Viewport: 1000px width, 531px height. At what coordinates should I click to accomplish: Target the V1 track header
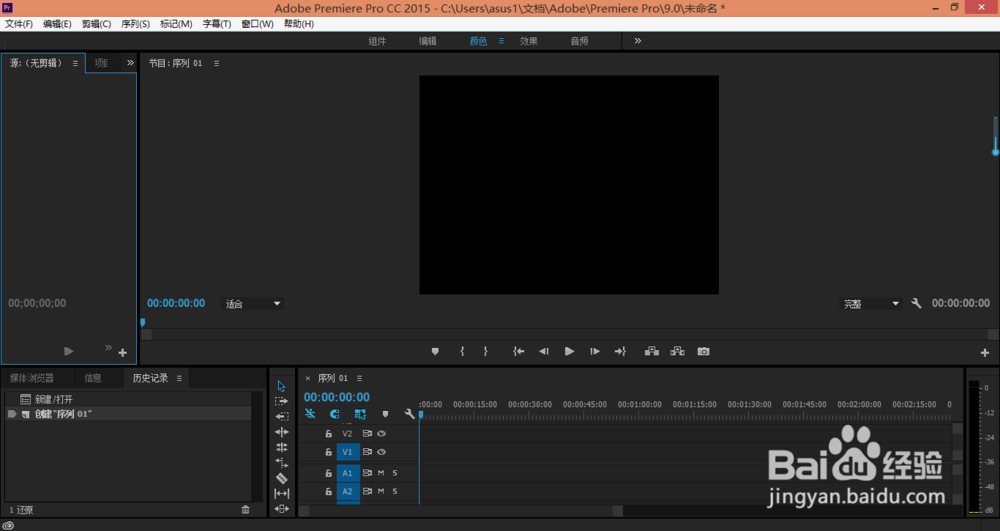[348, 452]
